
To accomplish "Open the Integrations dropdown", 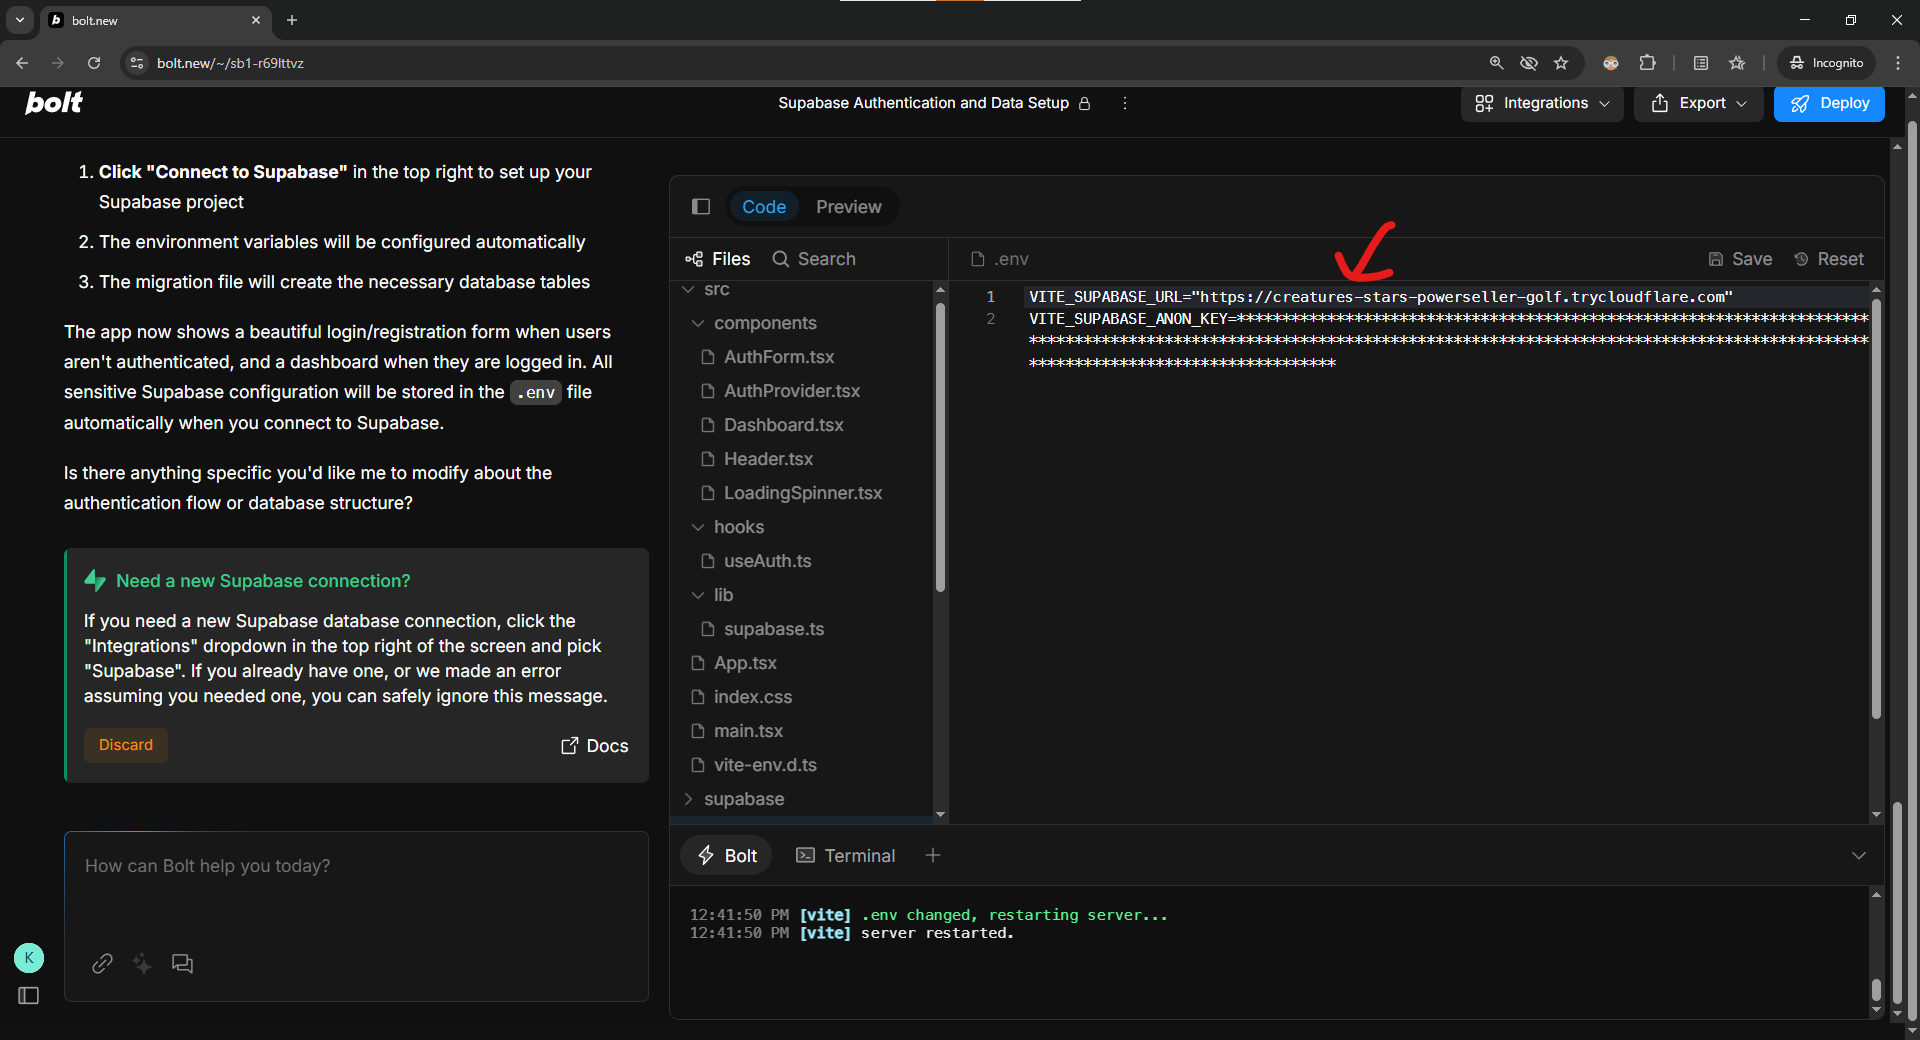I will point(1542,103).
